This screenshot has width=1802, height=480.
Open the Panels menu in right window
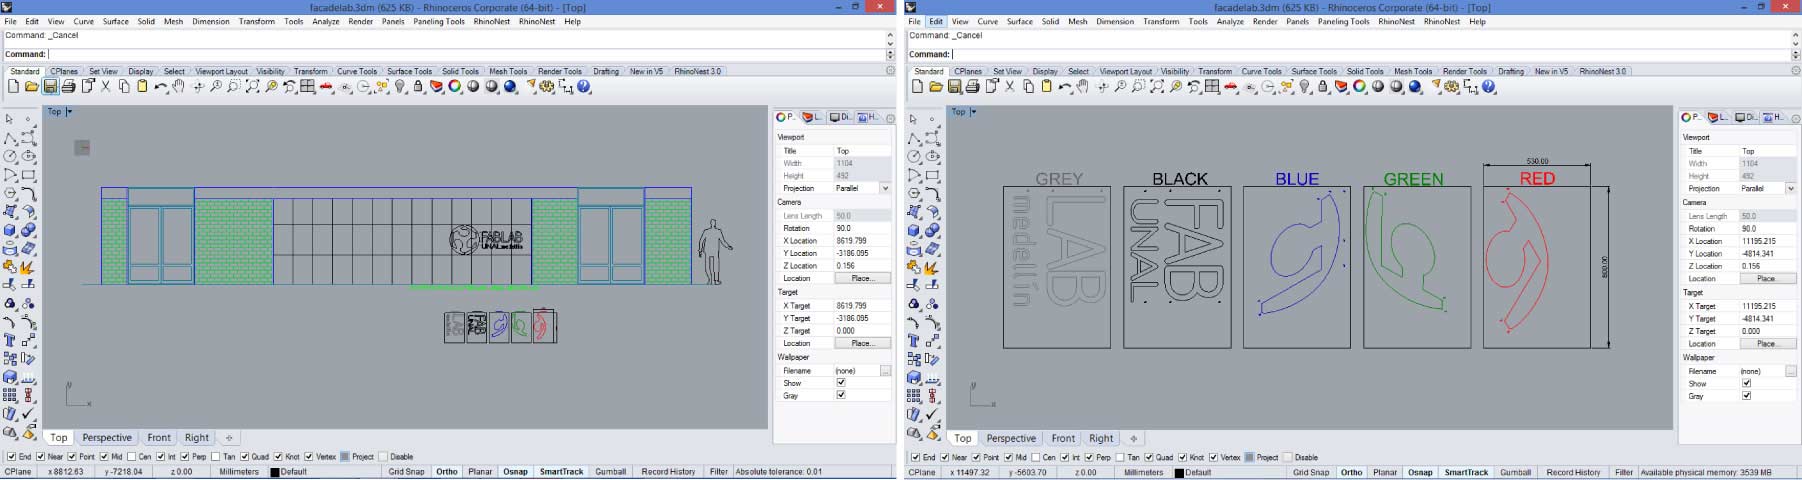pyautogui.click(x=1297, y=21)
